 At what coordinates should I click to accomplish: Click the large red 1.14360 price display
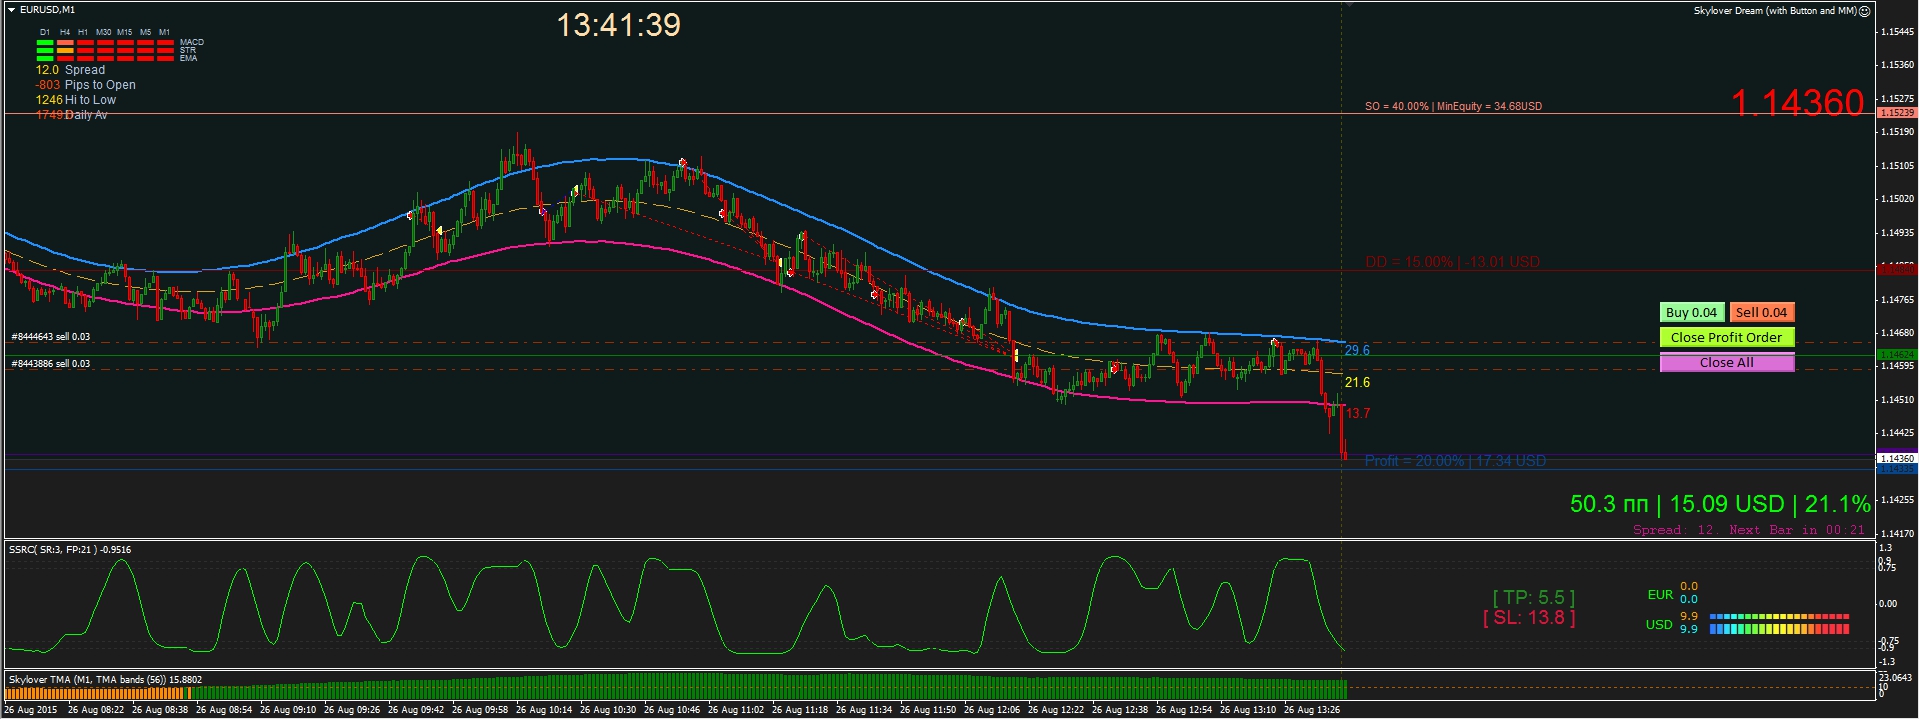click(x=1797, y=103)
